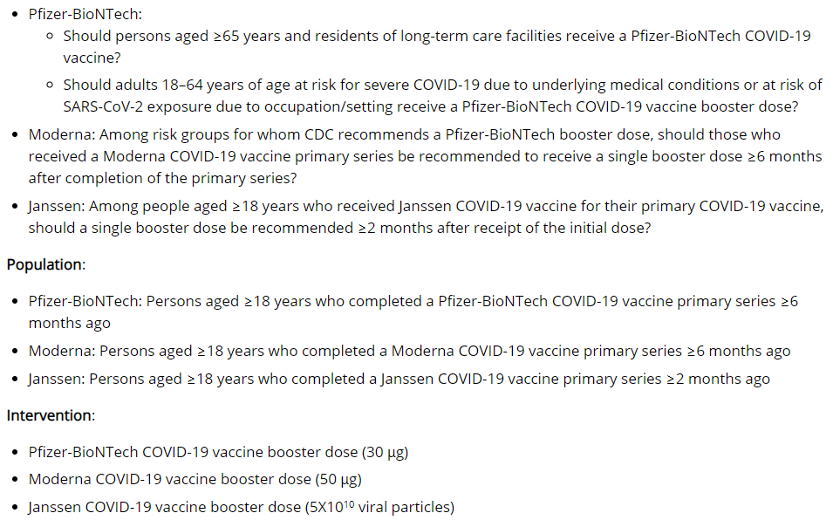Click the Janssen single booster dose question
The height and width of the screenshot is (520, 834).
(425, 216)
